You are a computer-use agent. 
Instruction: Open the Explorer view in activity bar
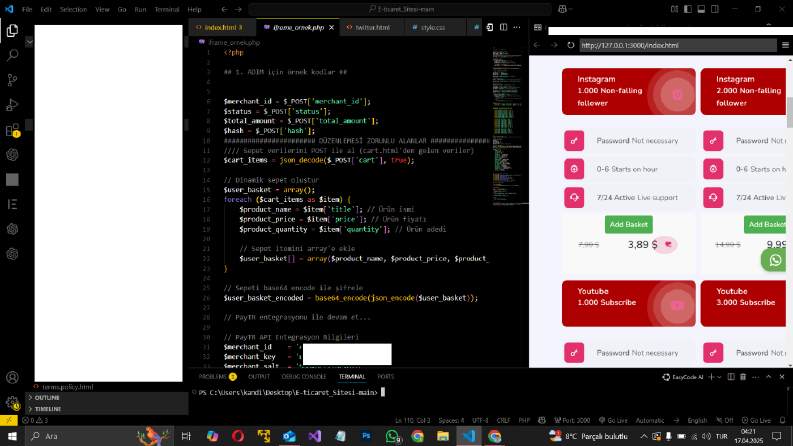tap(12, 31)
